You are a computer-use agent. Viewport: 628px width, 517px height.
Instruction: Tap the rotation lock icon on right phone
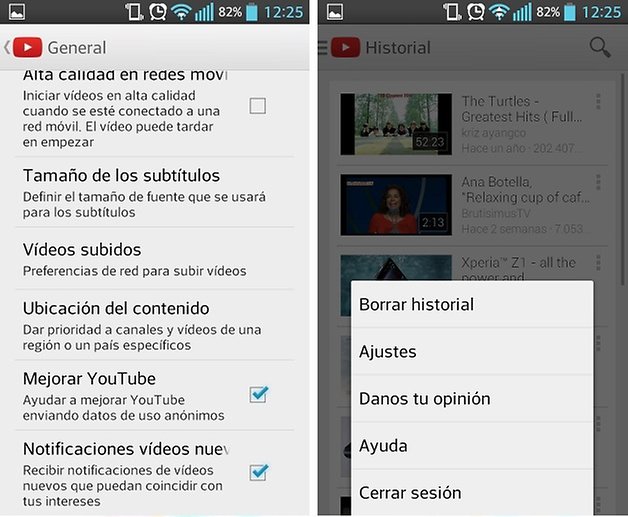pyautogui.click(x=452, y=12)
